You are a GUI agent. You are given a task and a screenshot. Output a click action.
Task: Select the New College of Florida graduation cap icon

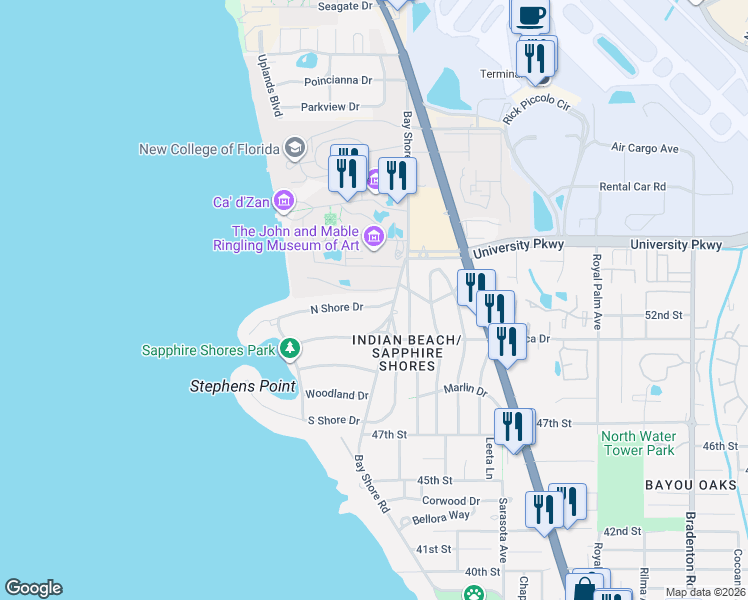295,148
